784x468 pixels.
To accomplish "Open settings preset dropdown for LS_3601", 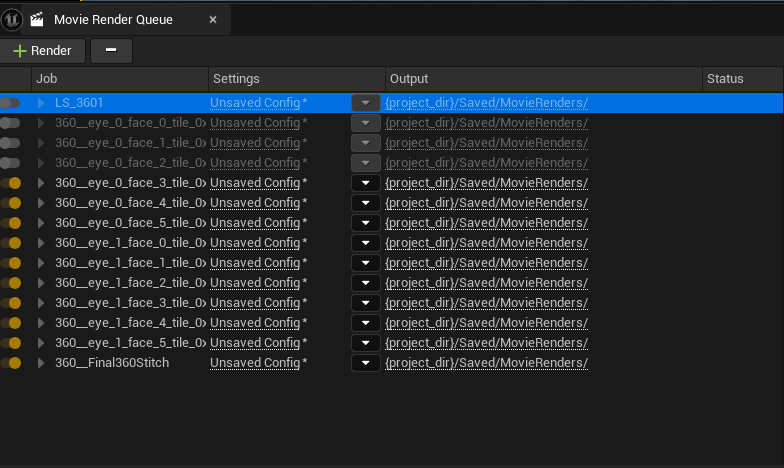I will coord(366,103).
